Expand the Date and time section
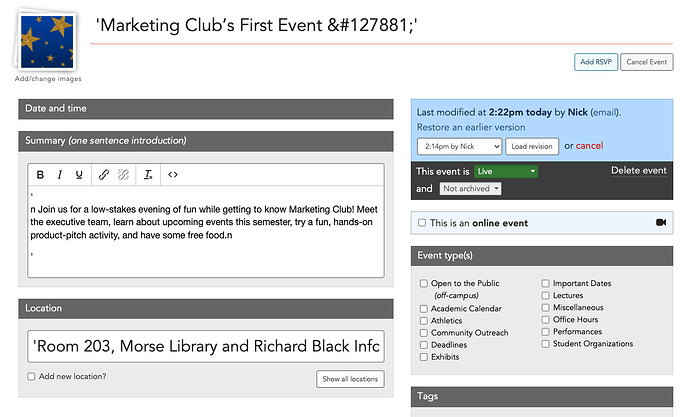The image size is (690, 417). coord(206,109)
